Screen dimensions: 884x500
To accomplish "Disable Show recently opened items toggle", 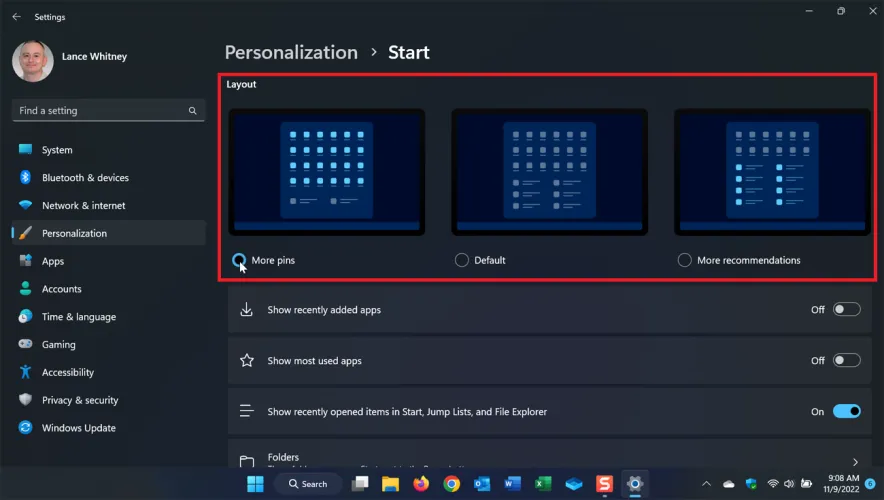I will pos(846,411).
